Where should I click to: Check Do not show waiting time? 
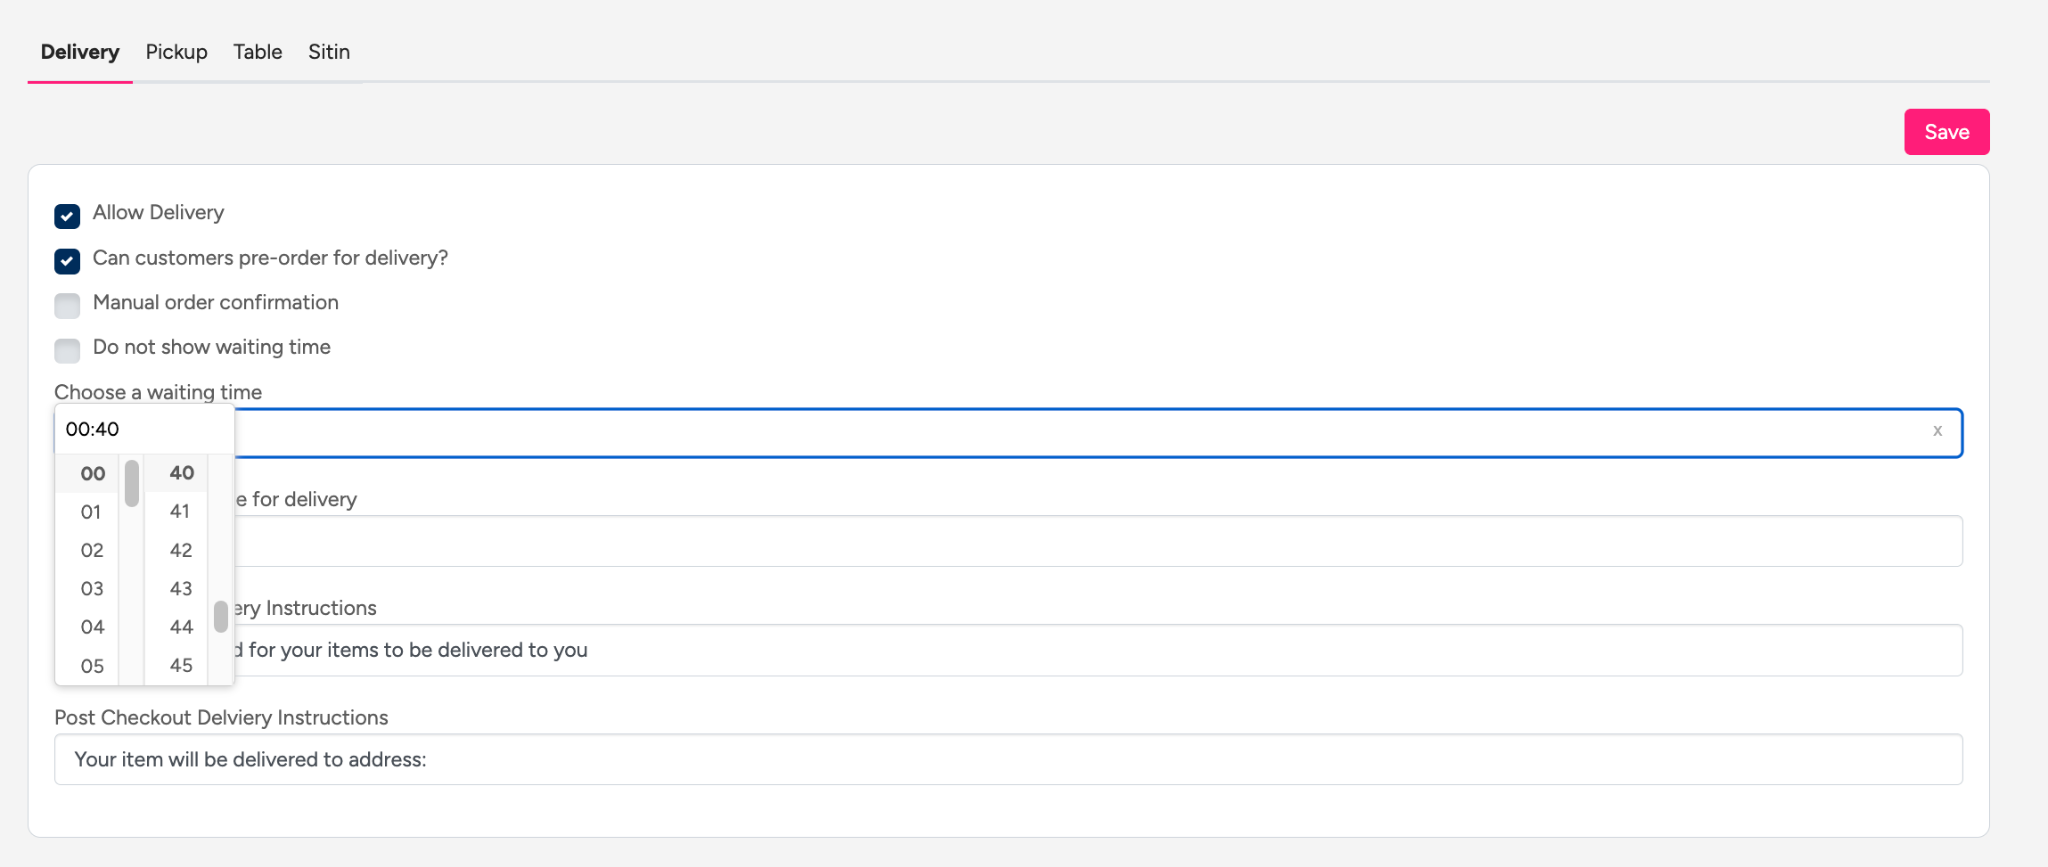click(67, 350)
